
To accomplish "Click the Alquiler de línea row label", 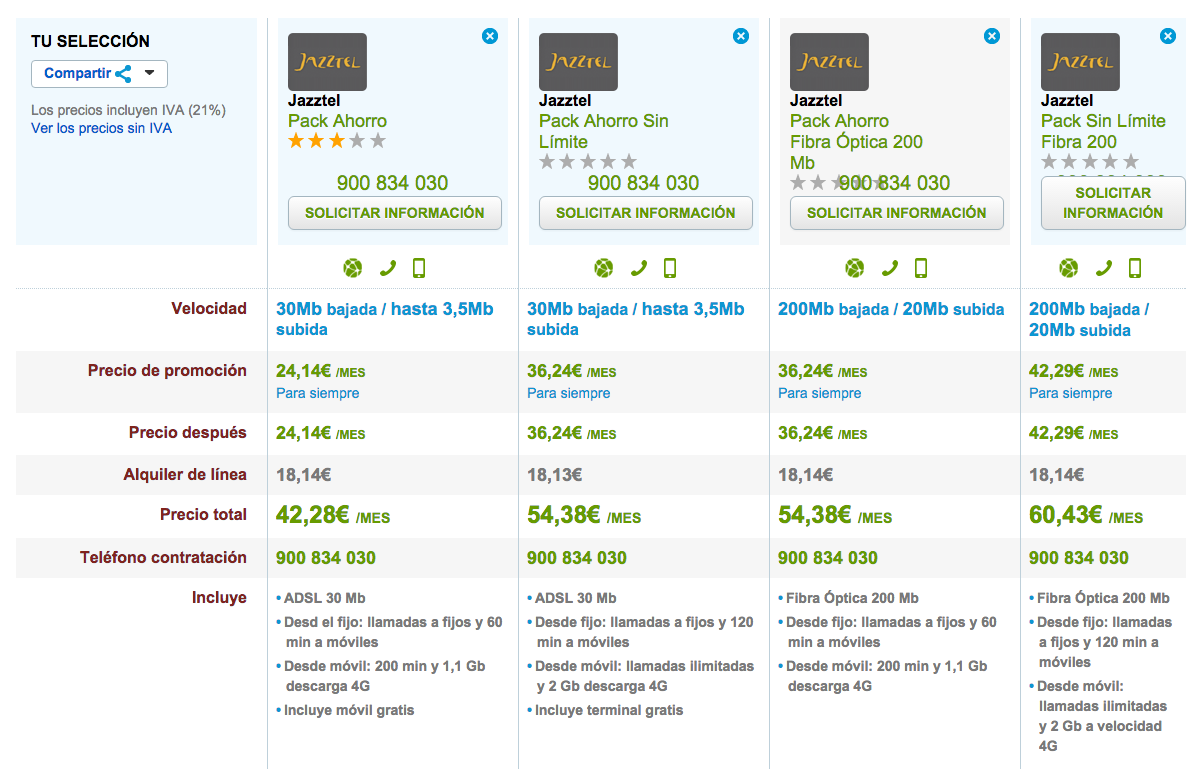I will pyautogui.click(x=185, y=474).
